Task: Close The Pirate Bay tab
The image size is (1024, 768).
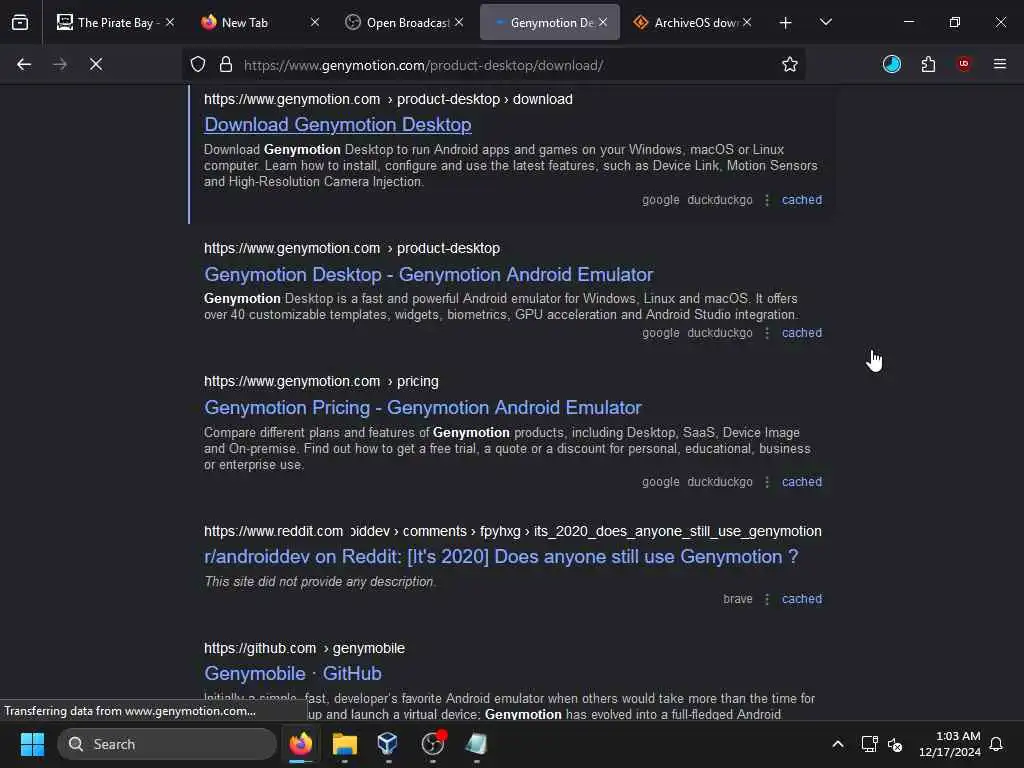Action: point(170,22)
